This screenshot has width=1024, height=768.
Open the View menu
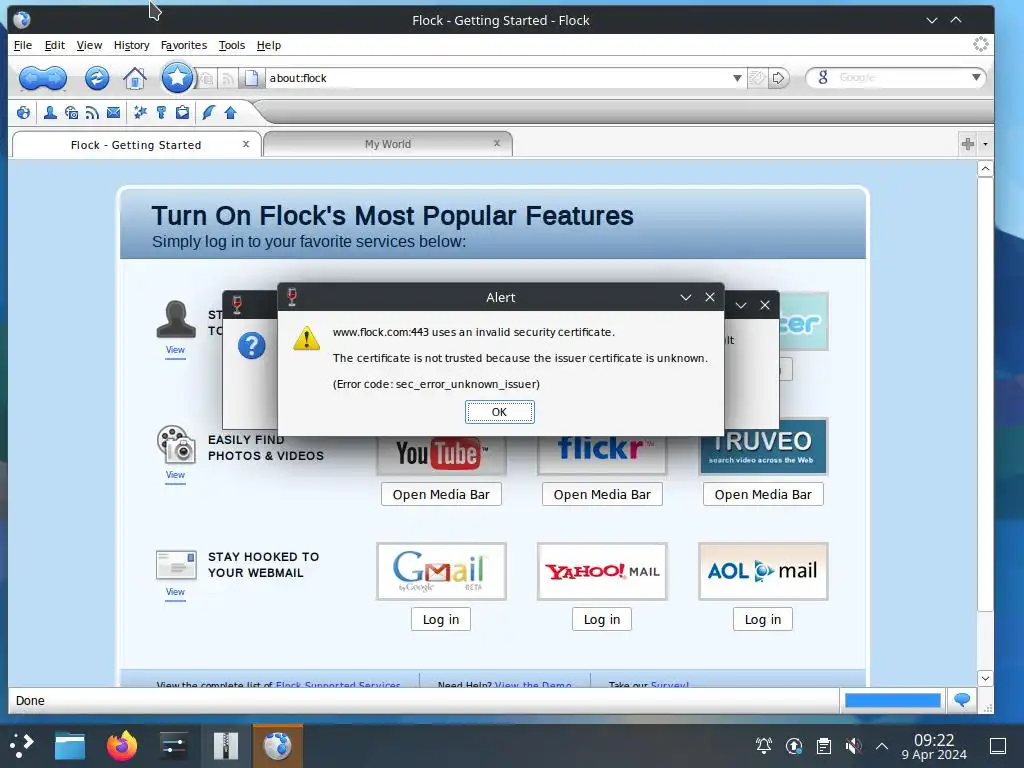point(89,45)
